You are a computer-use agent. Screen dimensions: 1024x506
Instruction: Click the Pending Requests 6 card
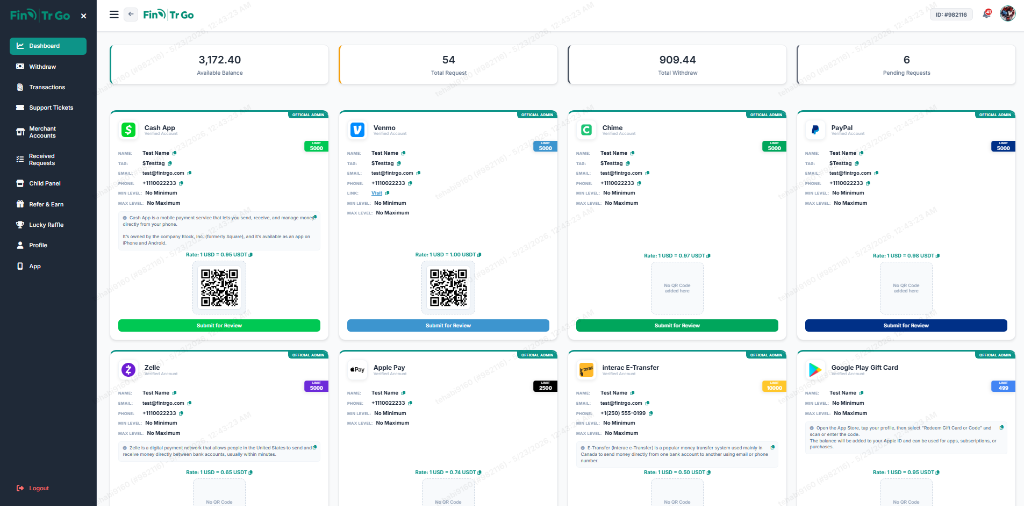coord(906,65)
